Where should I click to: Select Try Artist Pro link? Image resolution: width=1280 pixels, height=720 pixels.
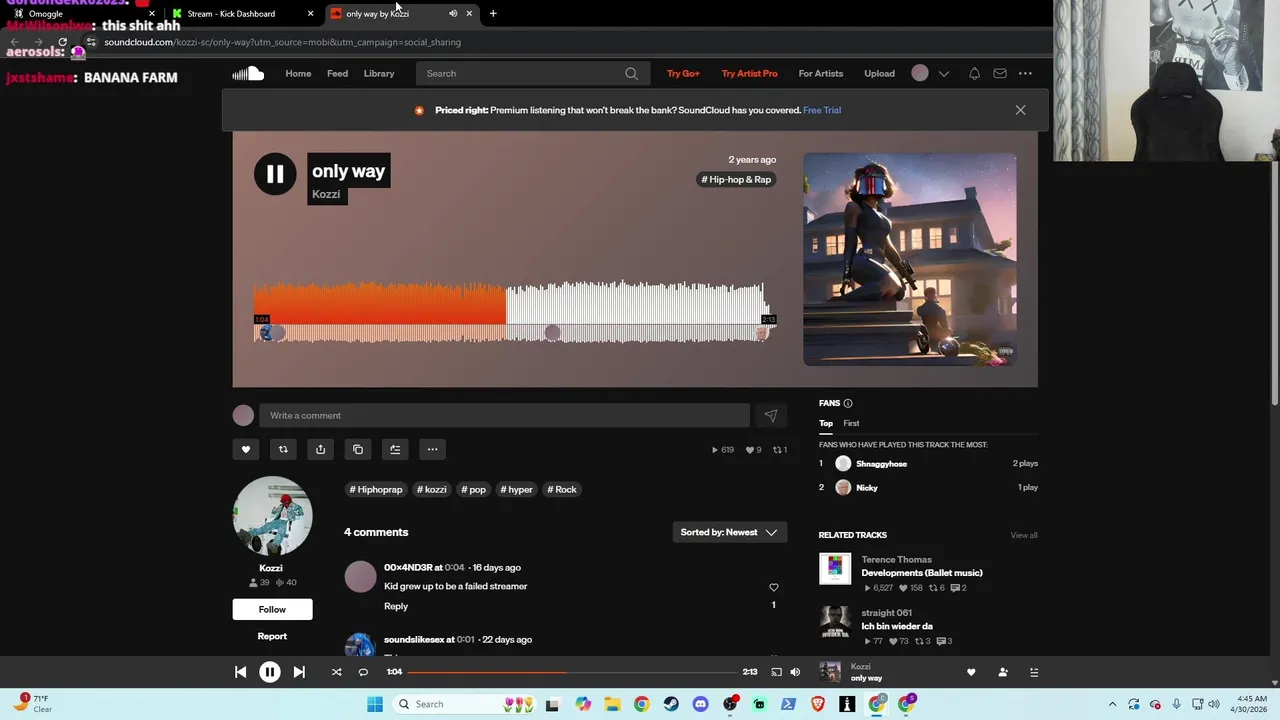tap(749, 73)
